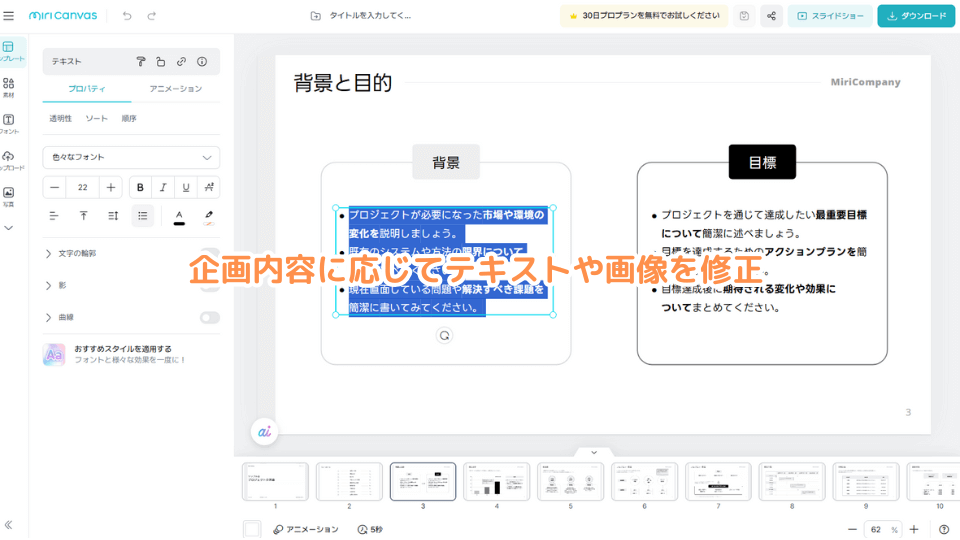
Task: Expand more sidebar items chevron
Action: 9,228
